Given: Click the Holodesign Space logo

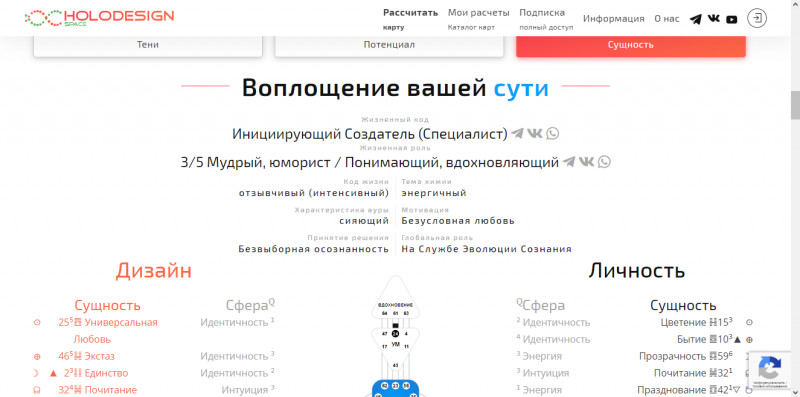Looking at the screenshot, I should tap(99, 17).
